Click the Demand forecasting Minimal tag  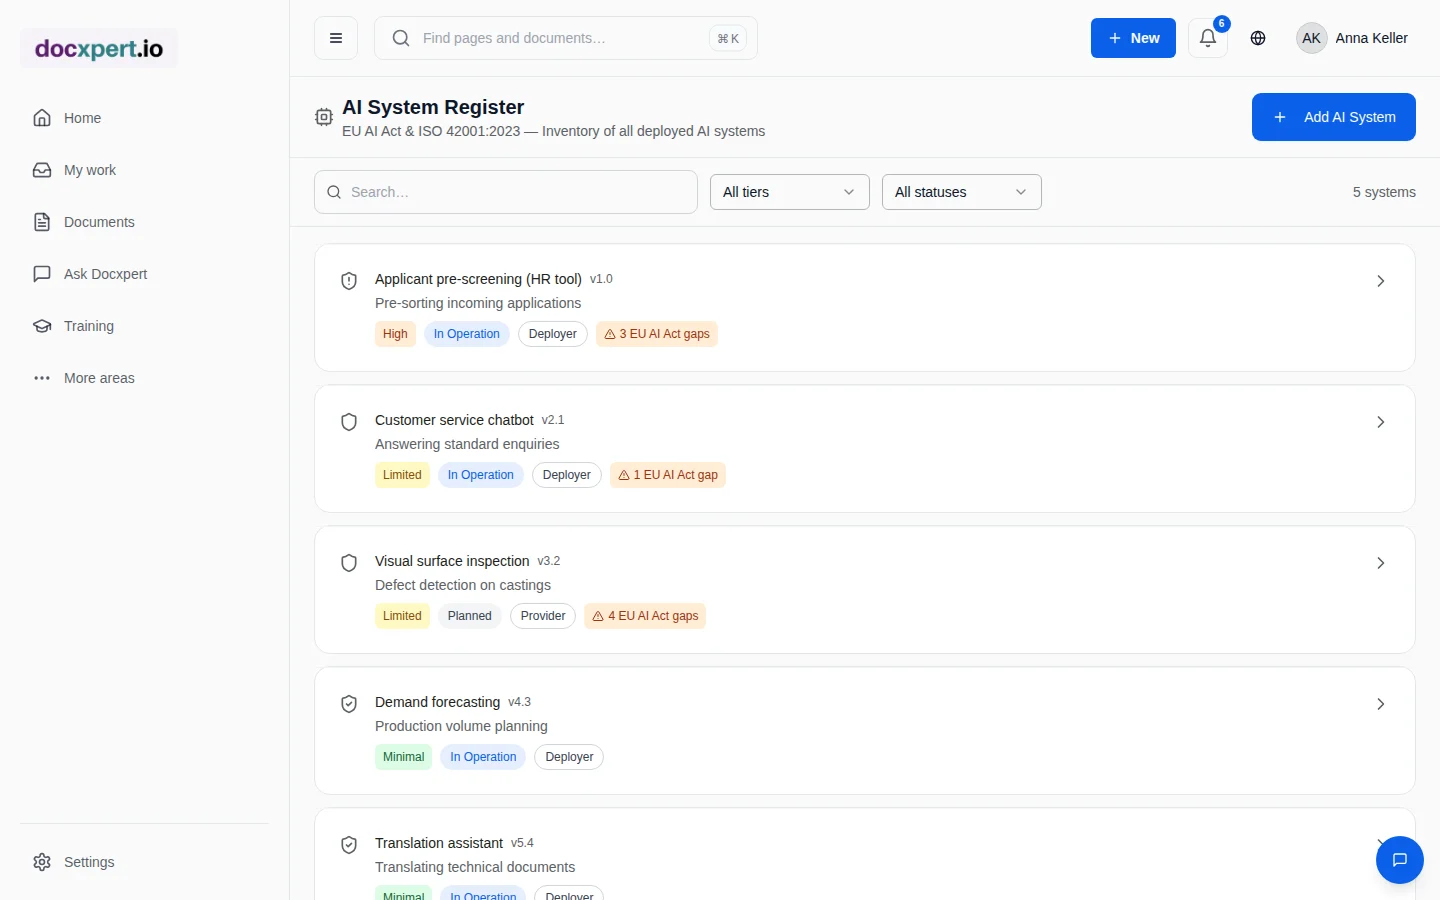click(404, 757)
